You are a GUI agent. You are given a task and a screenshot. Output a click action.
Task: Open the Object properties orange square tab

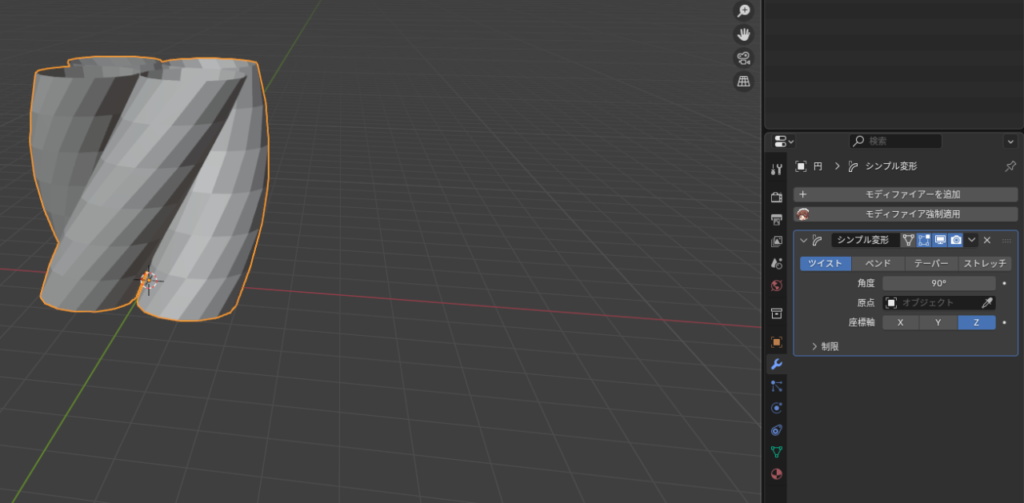777,342
